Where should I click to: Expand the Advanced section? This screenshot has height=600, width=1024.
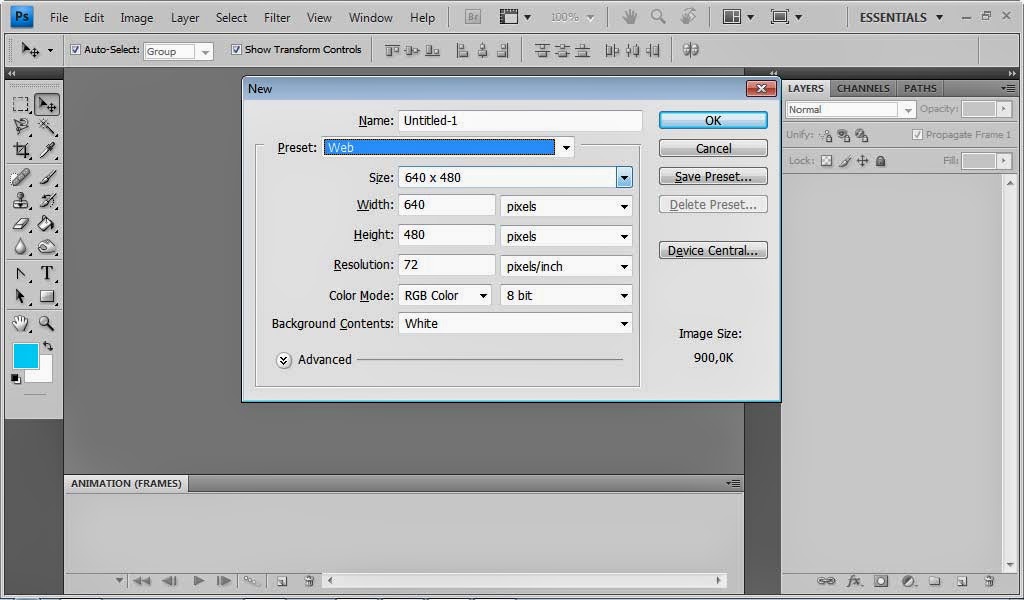284,360
